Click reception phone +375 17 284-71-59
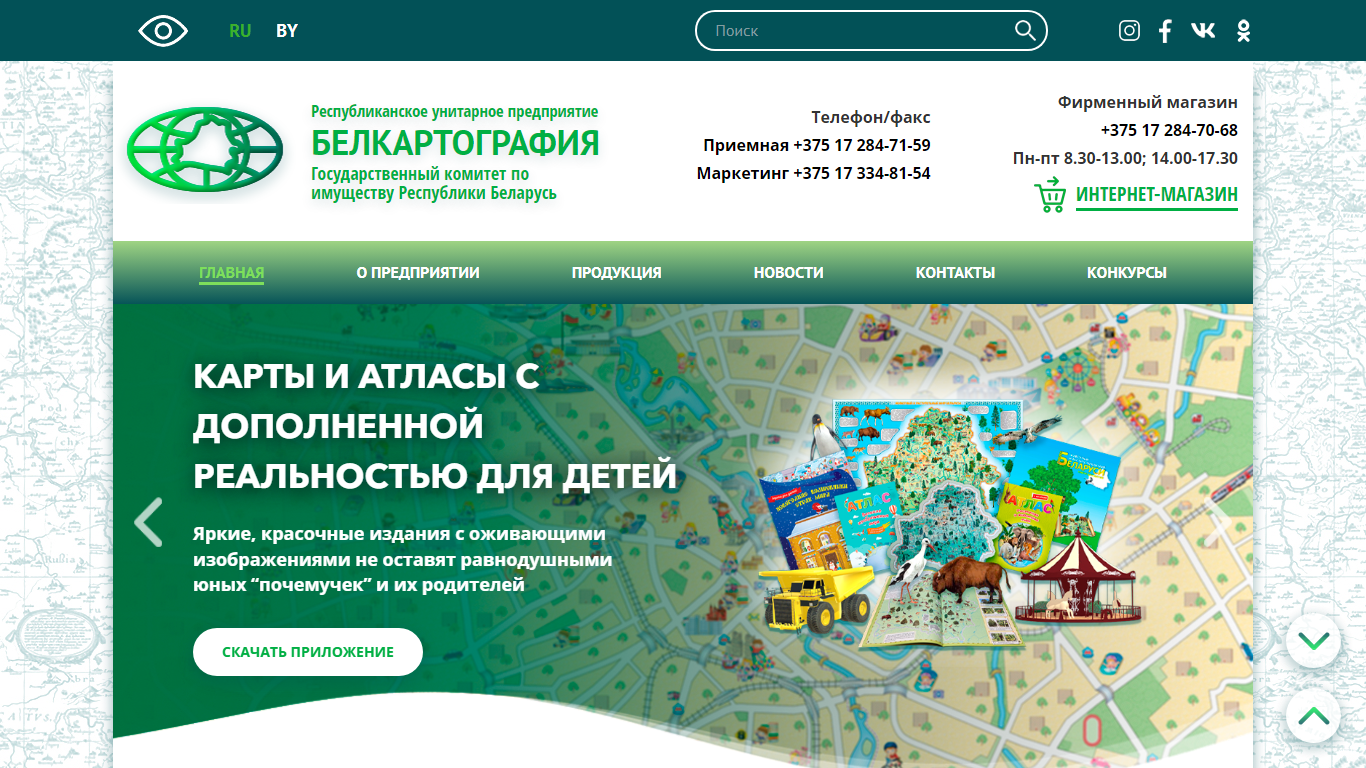This screenshot has width=1366, height=768. coord(862,145)
